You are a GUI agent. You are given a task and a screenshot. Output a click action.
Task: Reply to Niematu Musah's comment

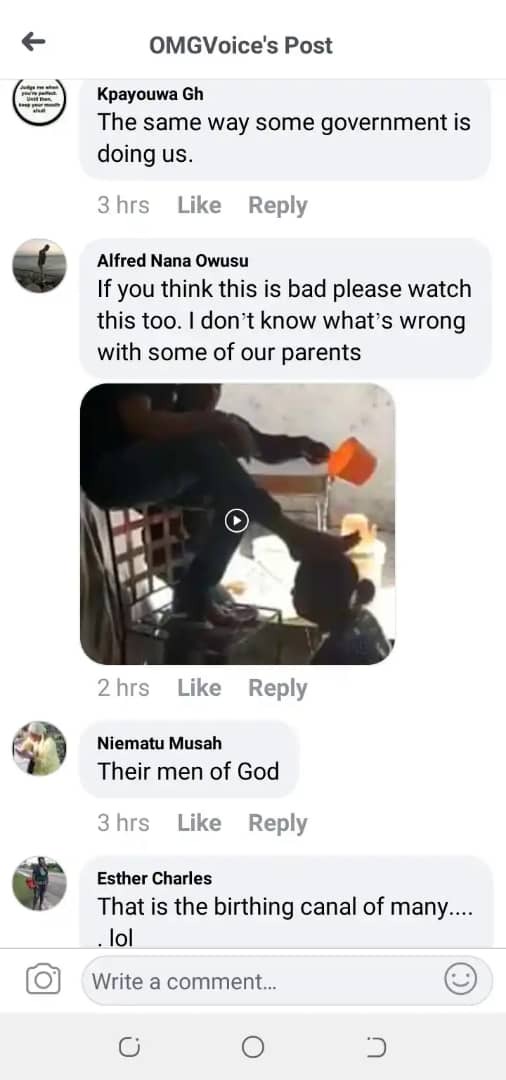click(277, 823)
